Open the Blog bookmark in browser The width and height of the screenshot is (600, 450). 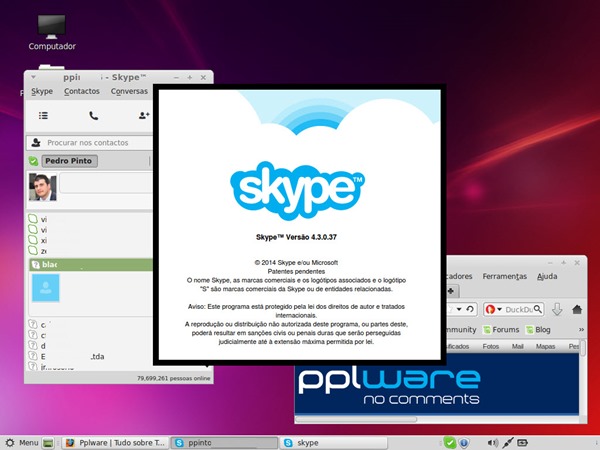pyautogui.click(x=538, y=329)
